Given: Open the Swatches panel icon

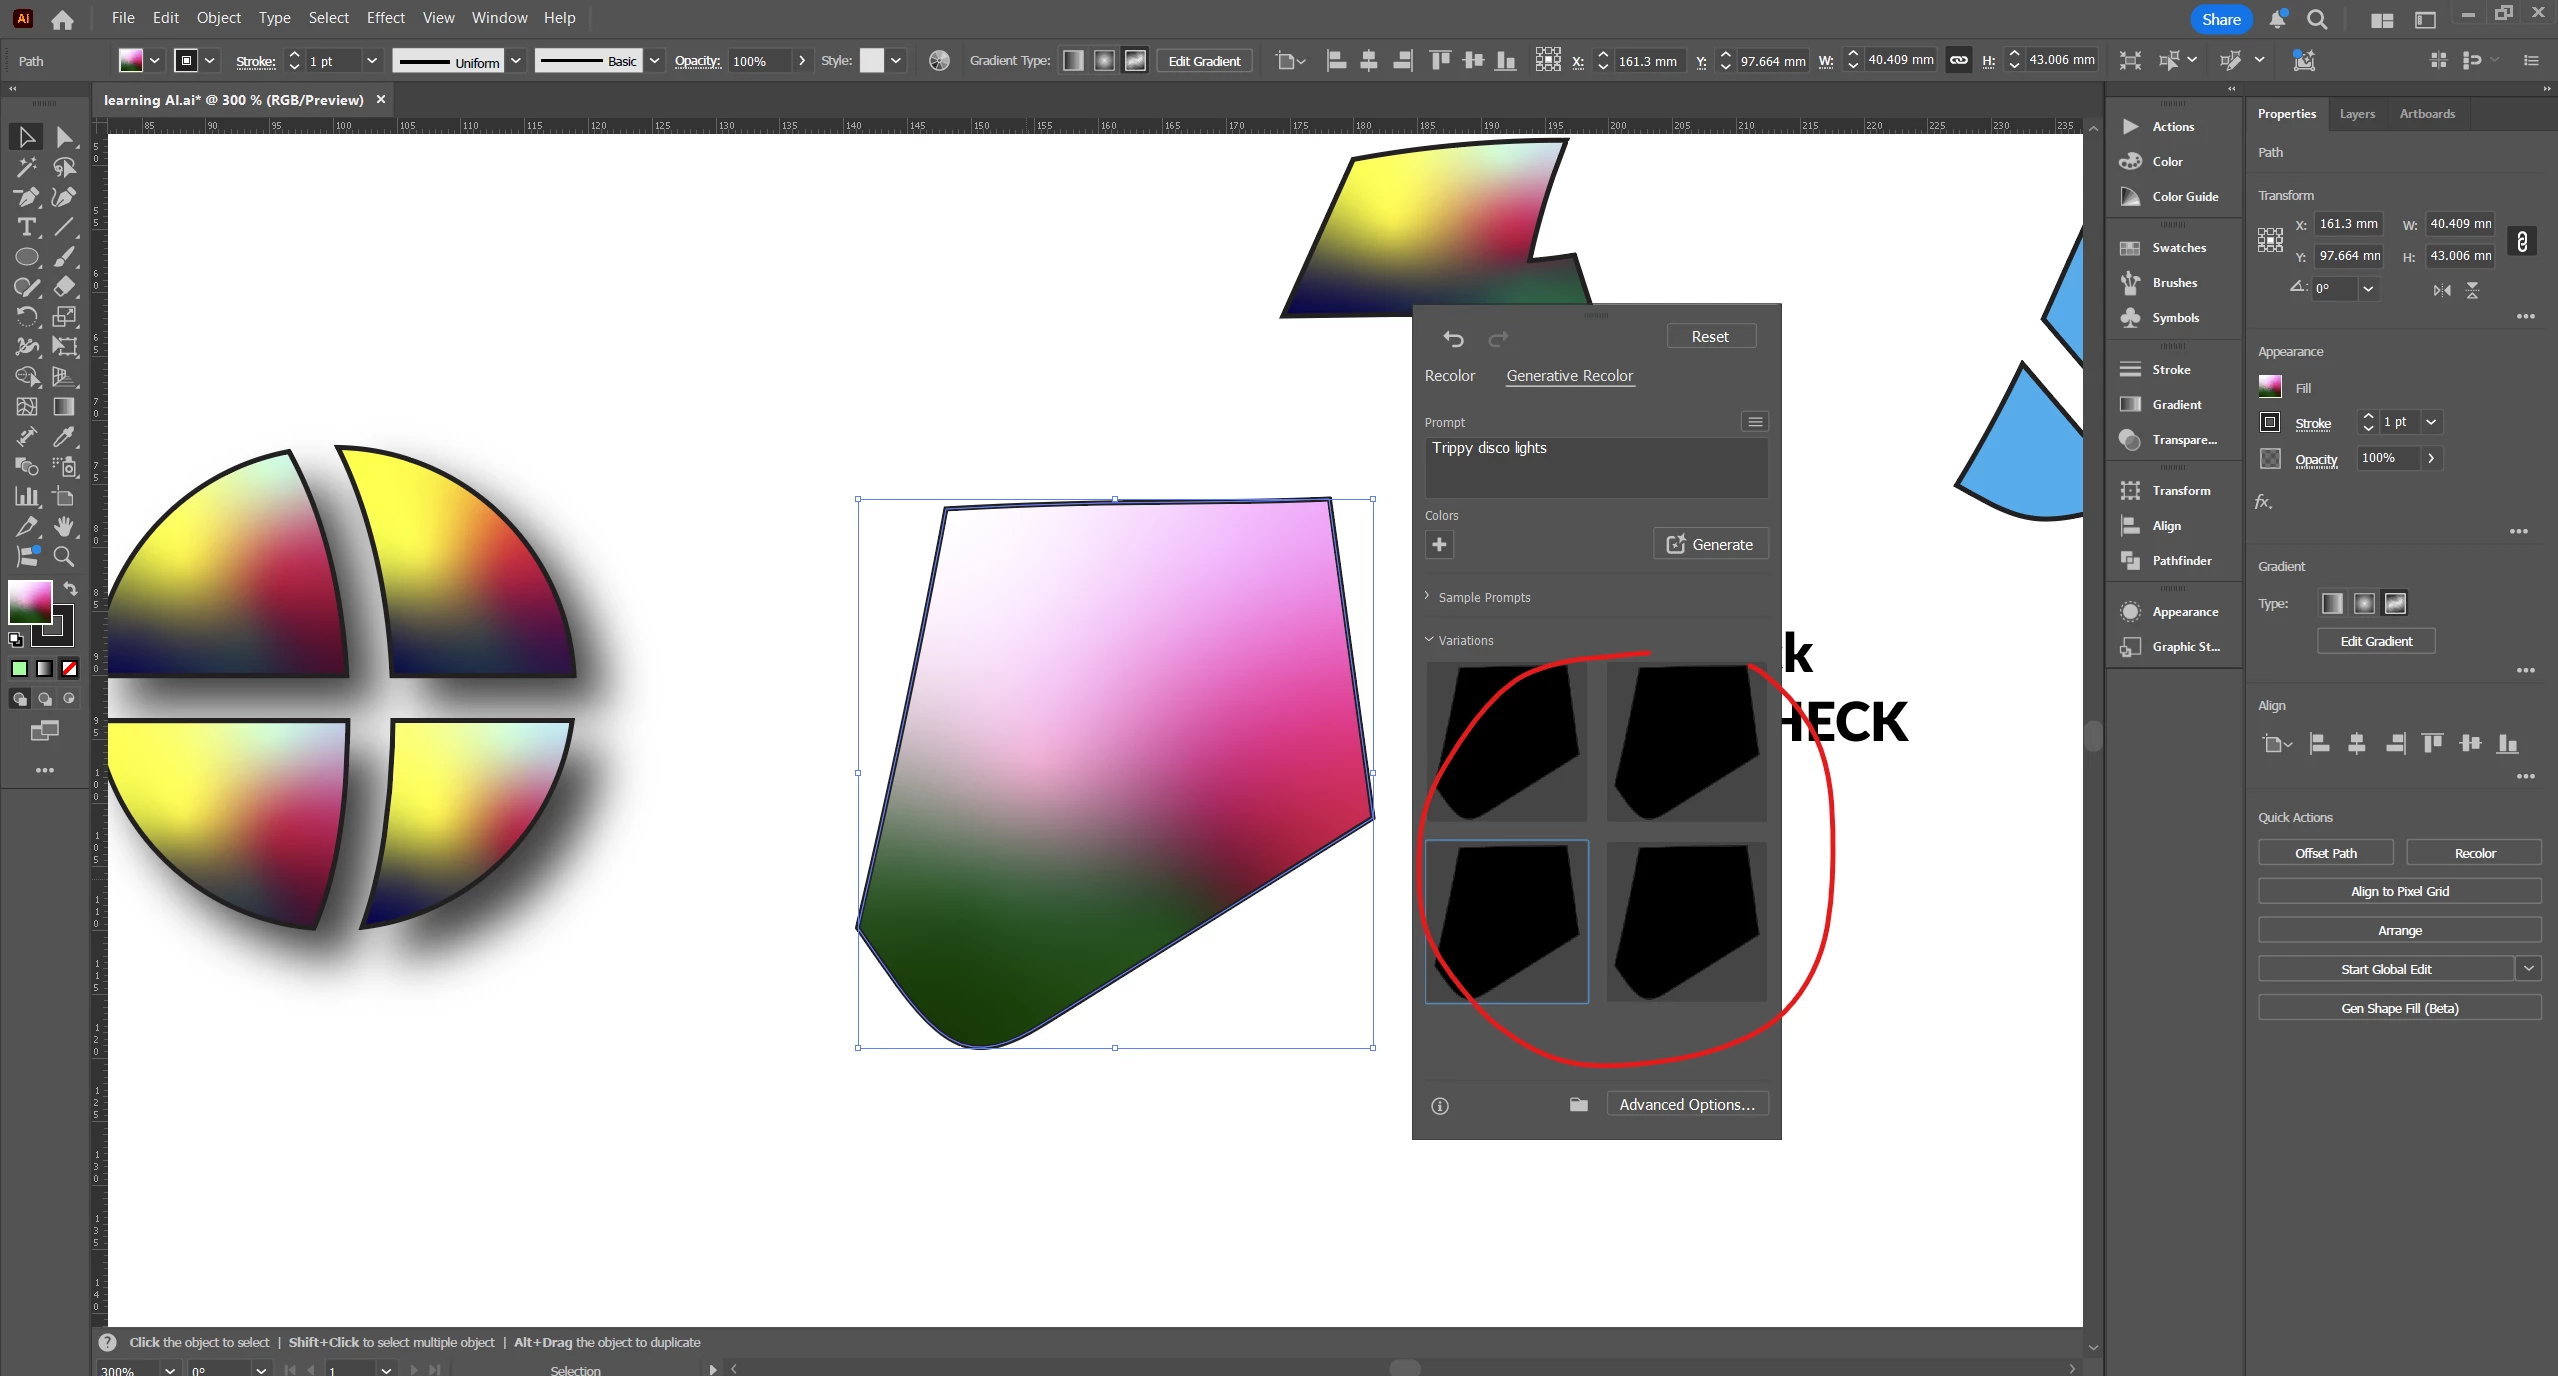Looking at the screenshot, I should [x=2131, y=248].
